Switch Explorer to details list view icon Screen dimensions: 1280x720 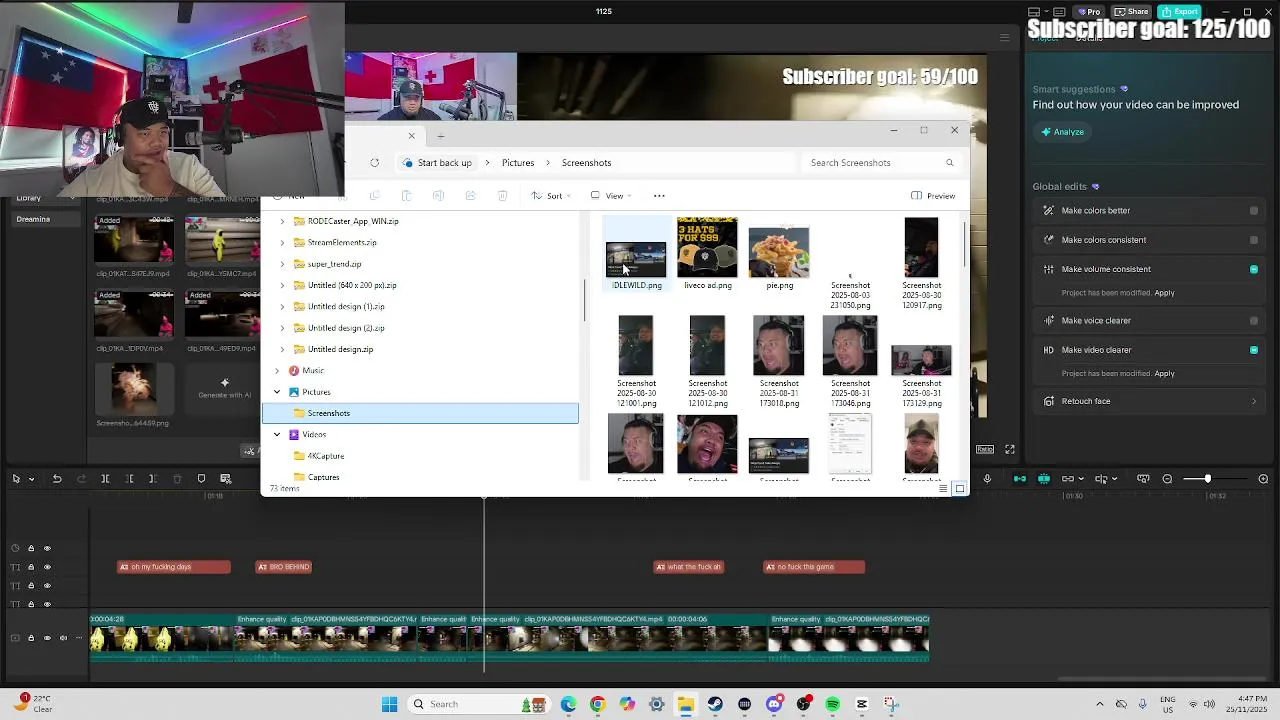tap(943, 489)
